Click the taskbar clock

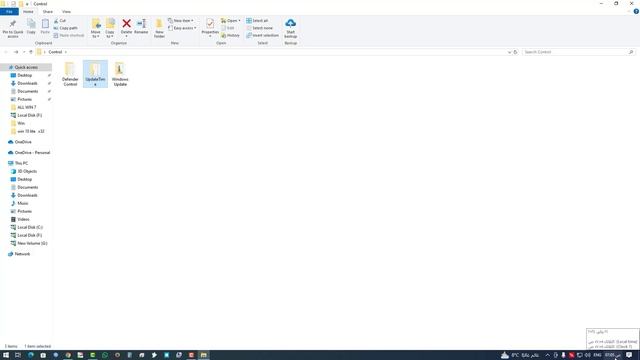[612, 355]
